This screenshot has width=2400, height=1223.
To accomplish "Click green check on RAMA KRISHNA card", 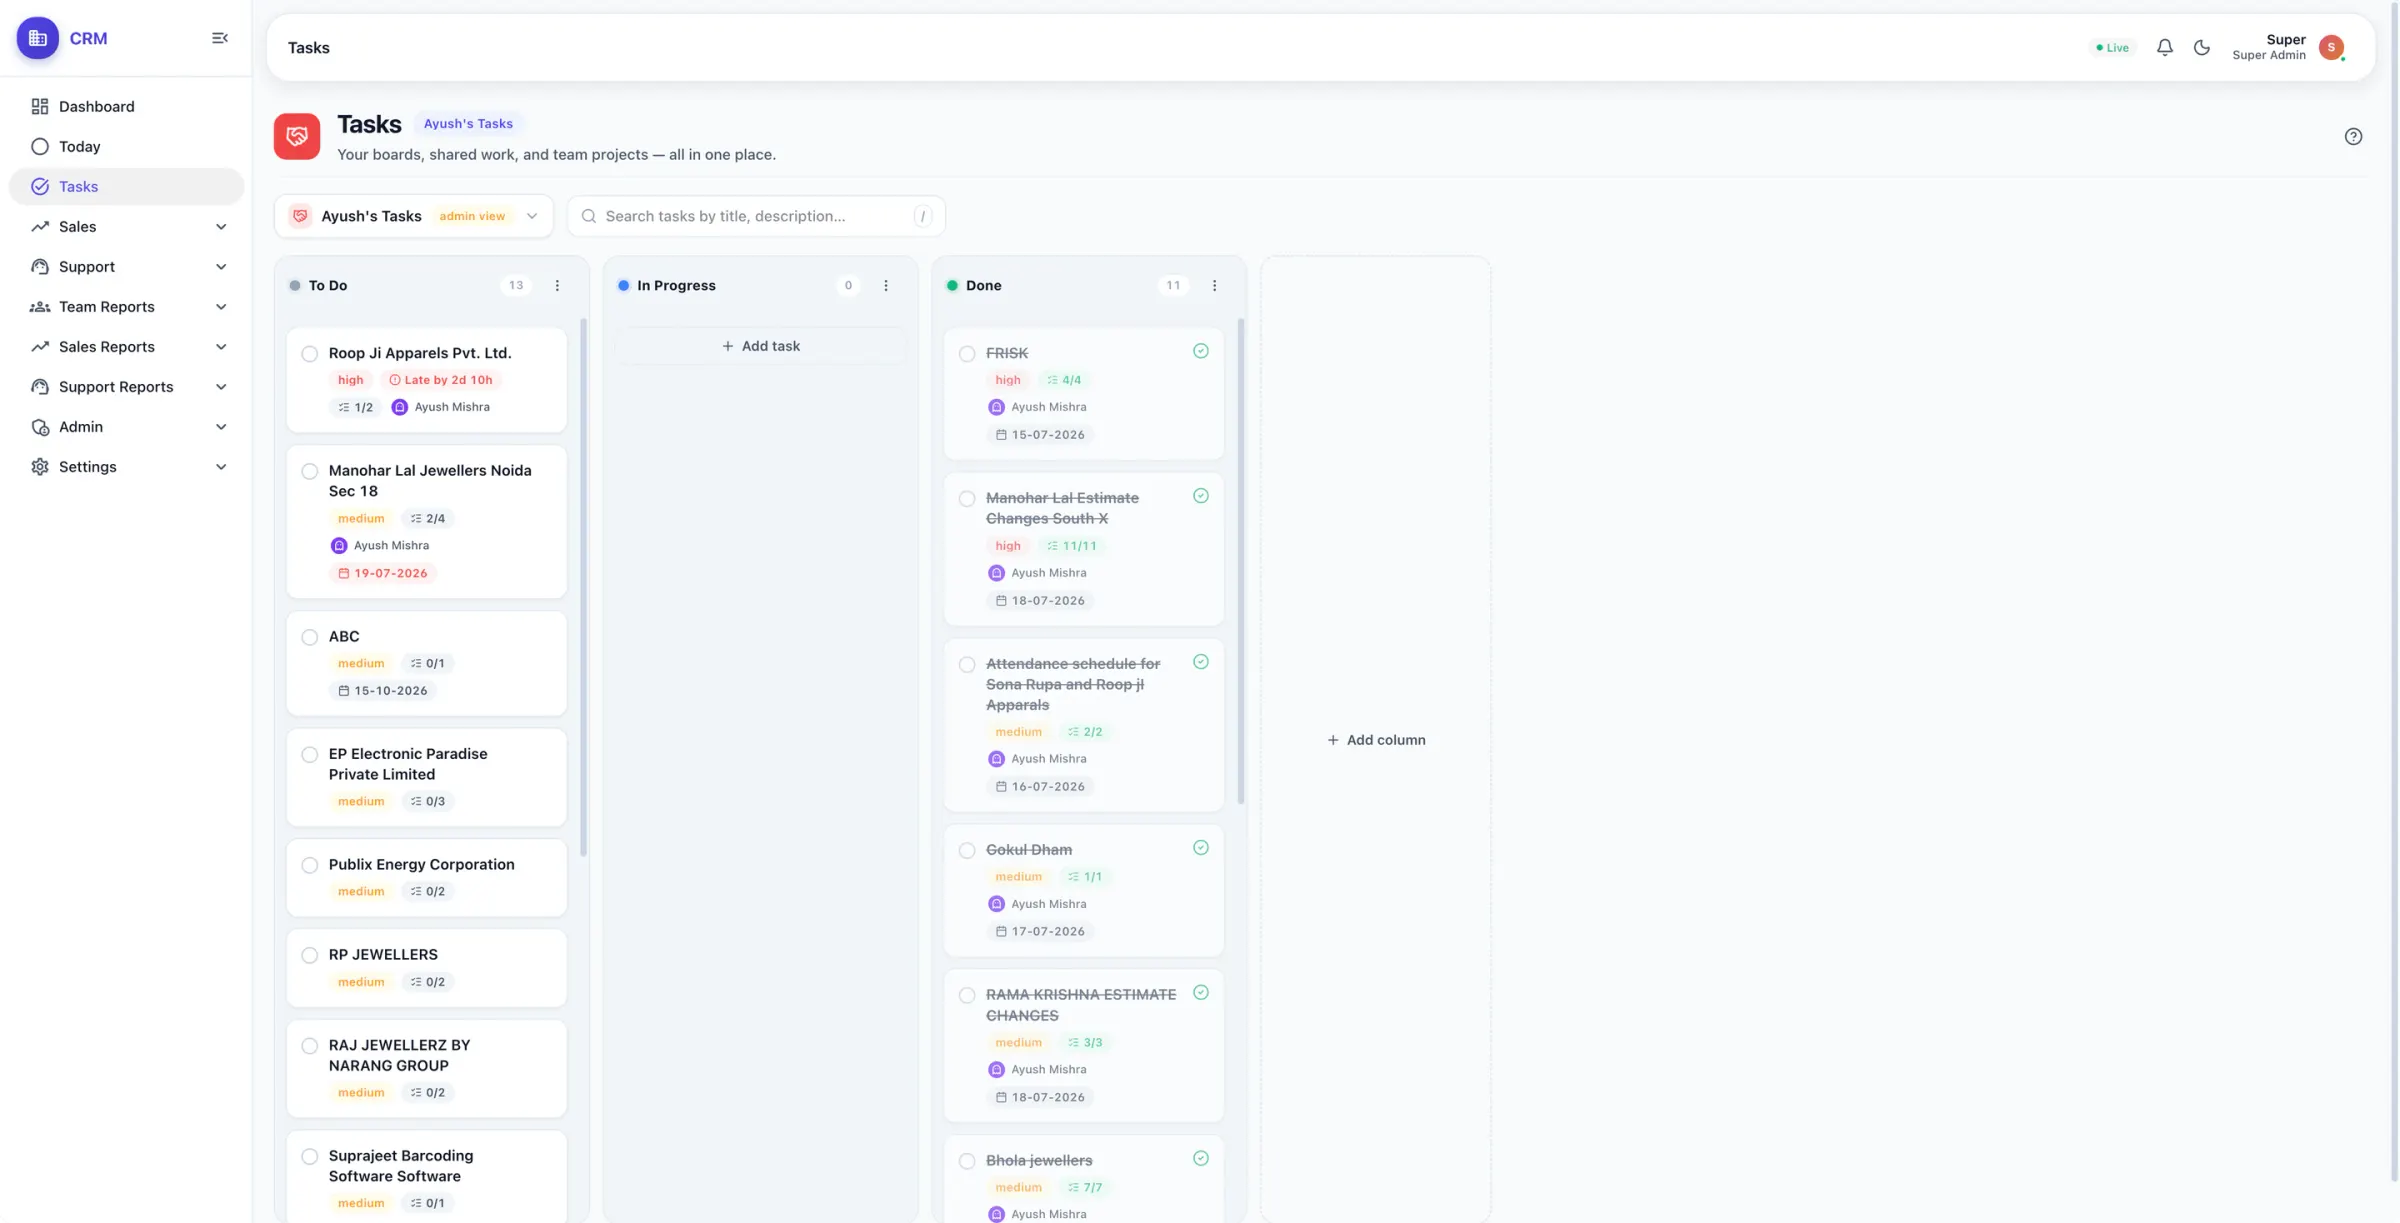I will point(1201,993).
